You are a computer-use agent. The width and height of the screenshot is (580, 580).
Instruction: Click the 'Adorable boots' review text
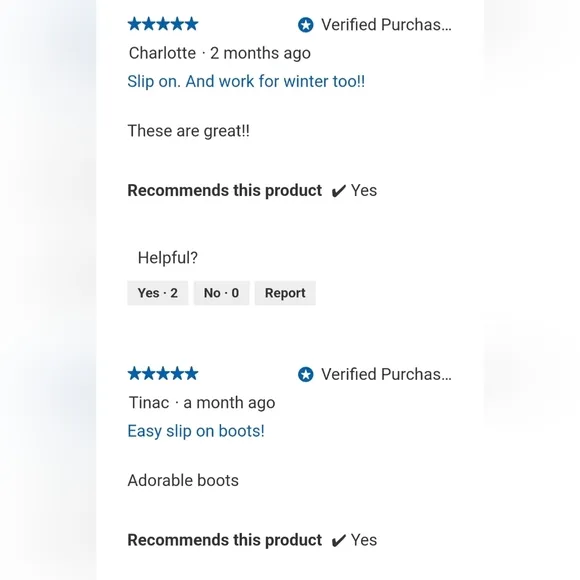(x=183, y=480)
